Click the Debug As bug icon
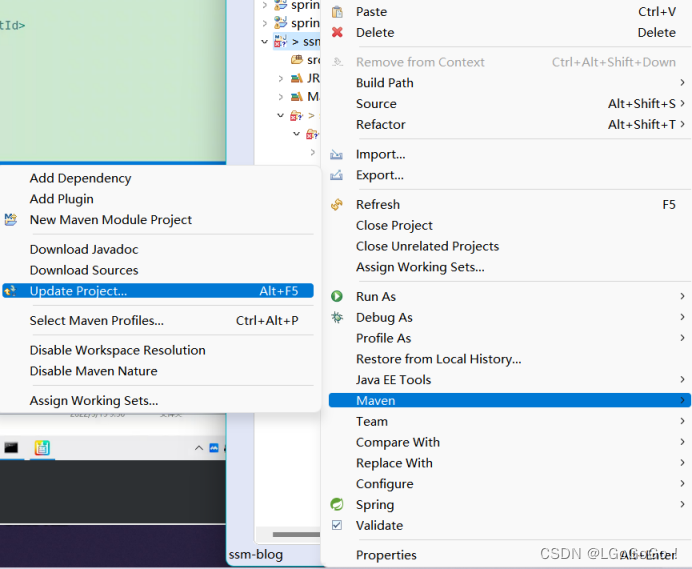This screenshot has width=692, height=569. [337, 317]
